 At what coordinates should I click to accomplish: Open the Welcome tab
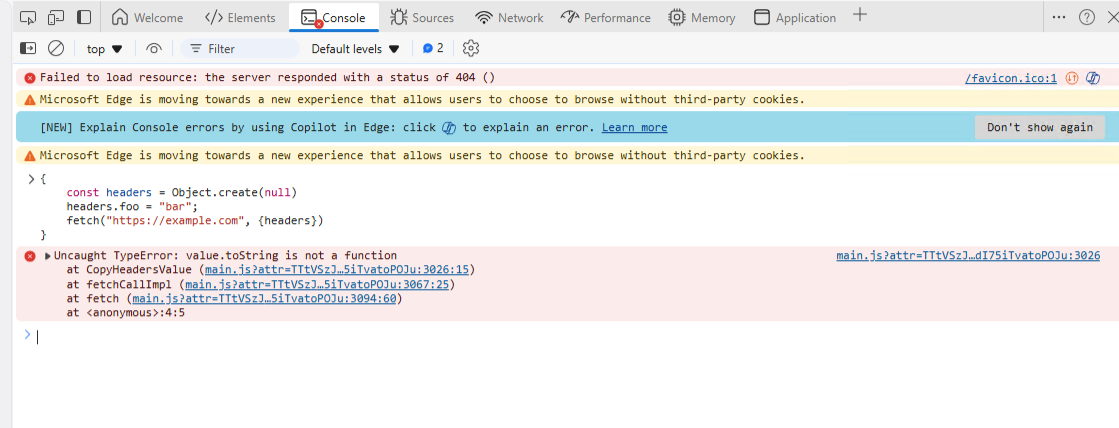coord(148,18)
